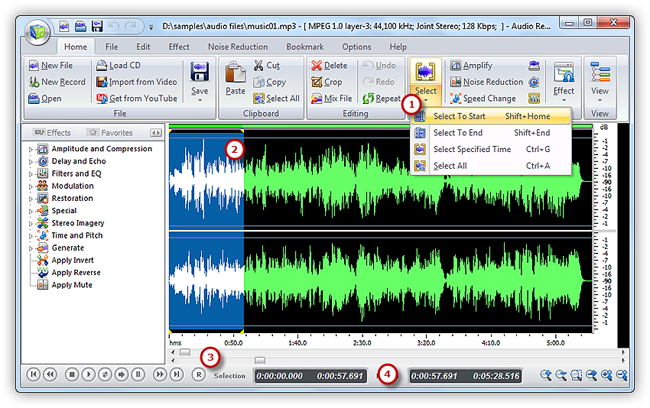This screenshot has width=650, height=408.
Task: Expand the Stereo Imagery node
Action: [x=30, y=223]
